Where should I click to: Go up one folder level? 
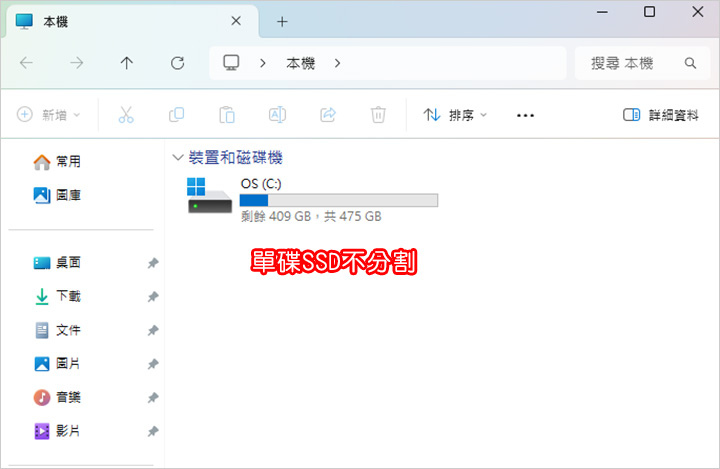coord(127,63)
